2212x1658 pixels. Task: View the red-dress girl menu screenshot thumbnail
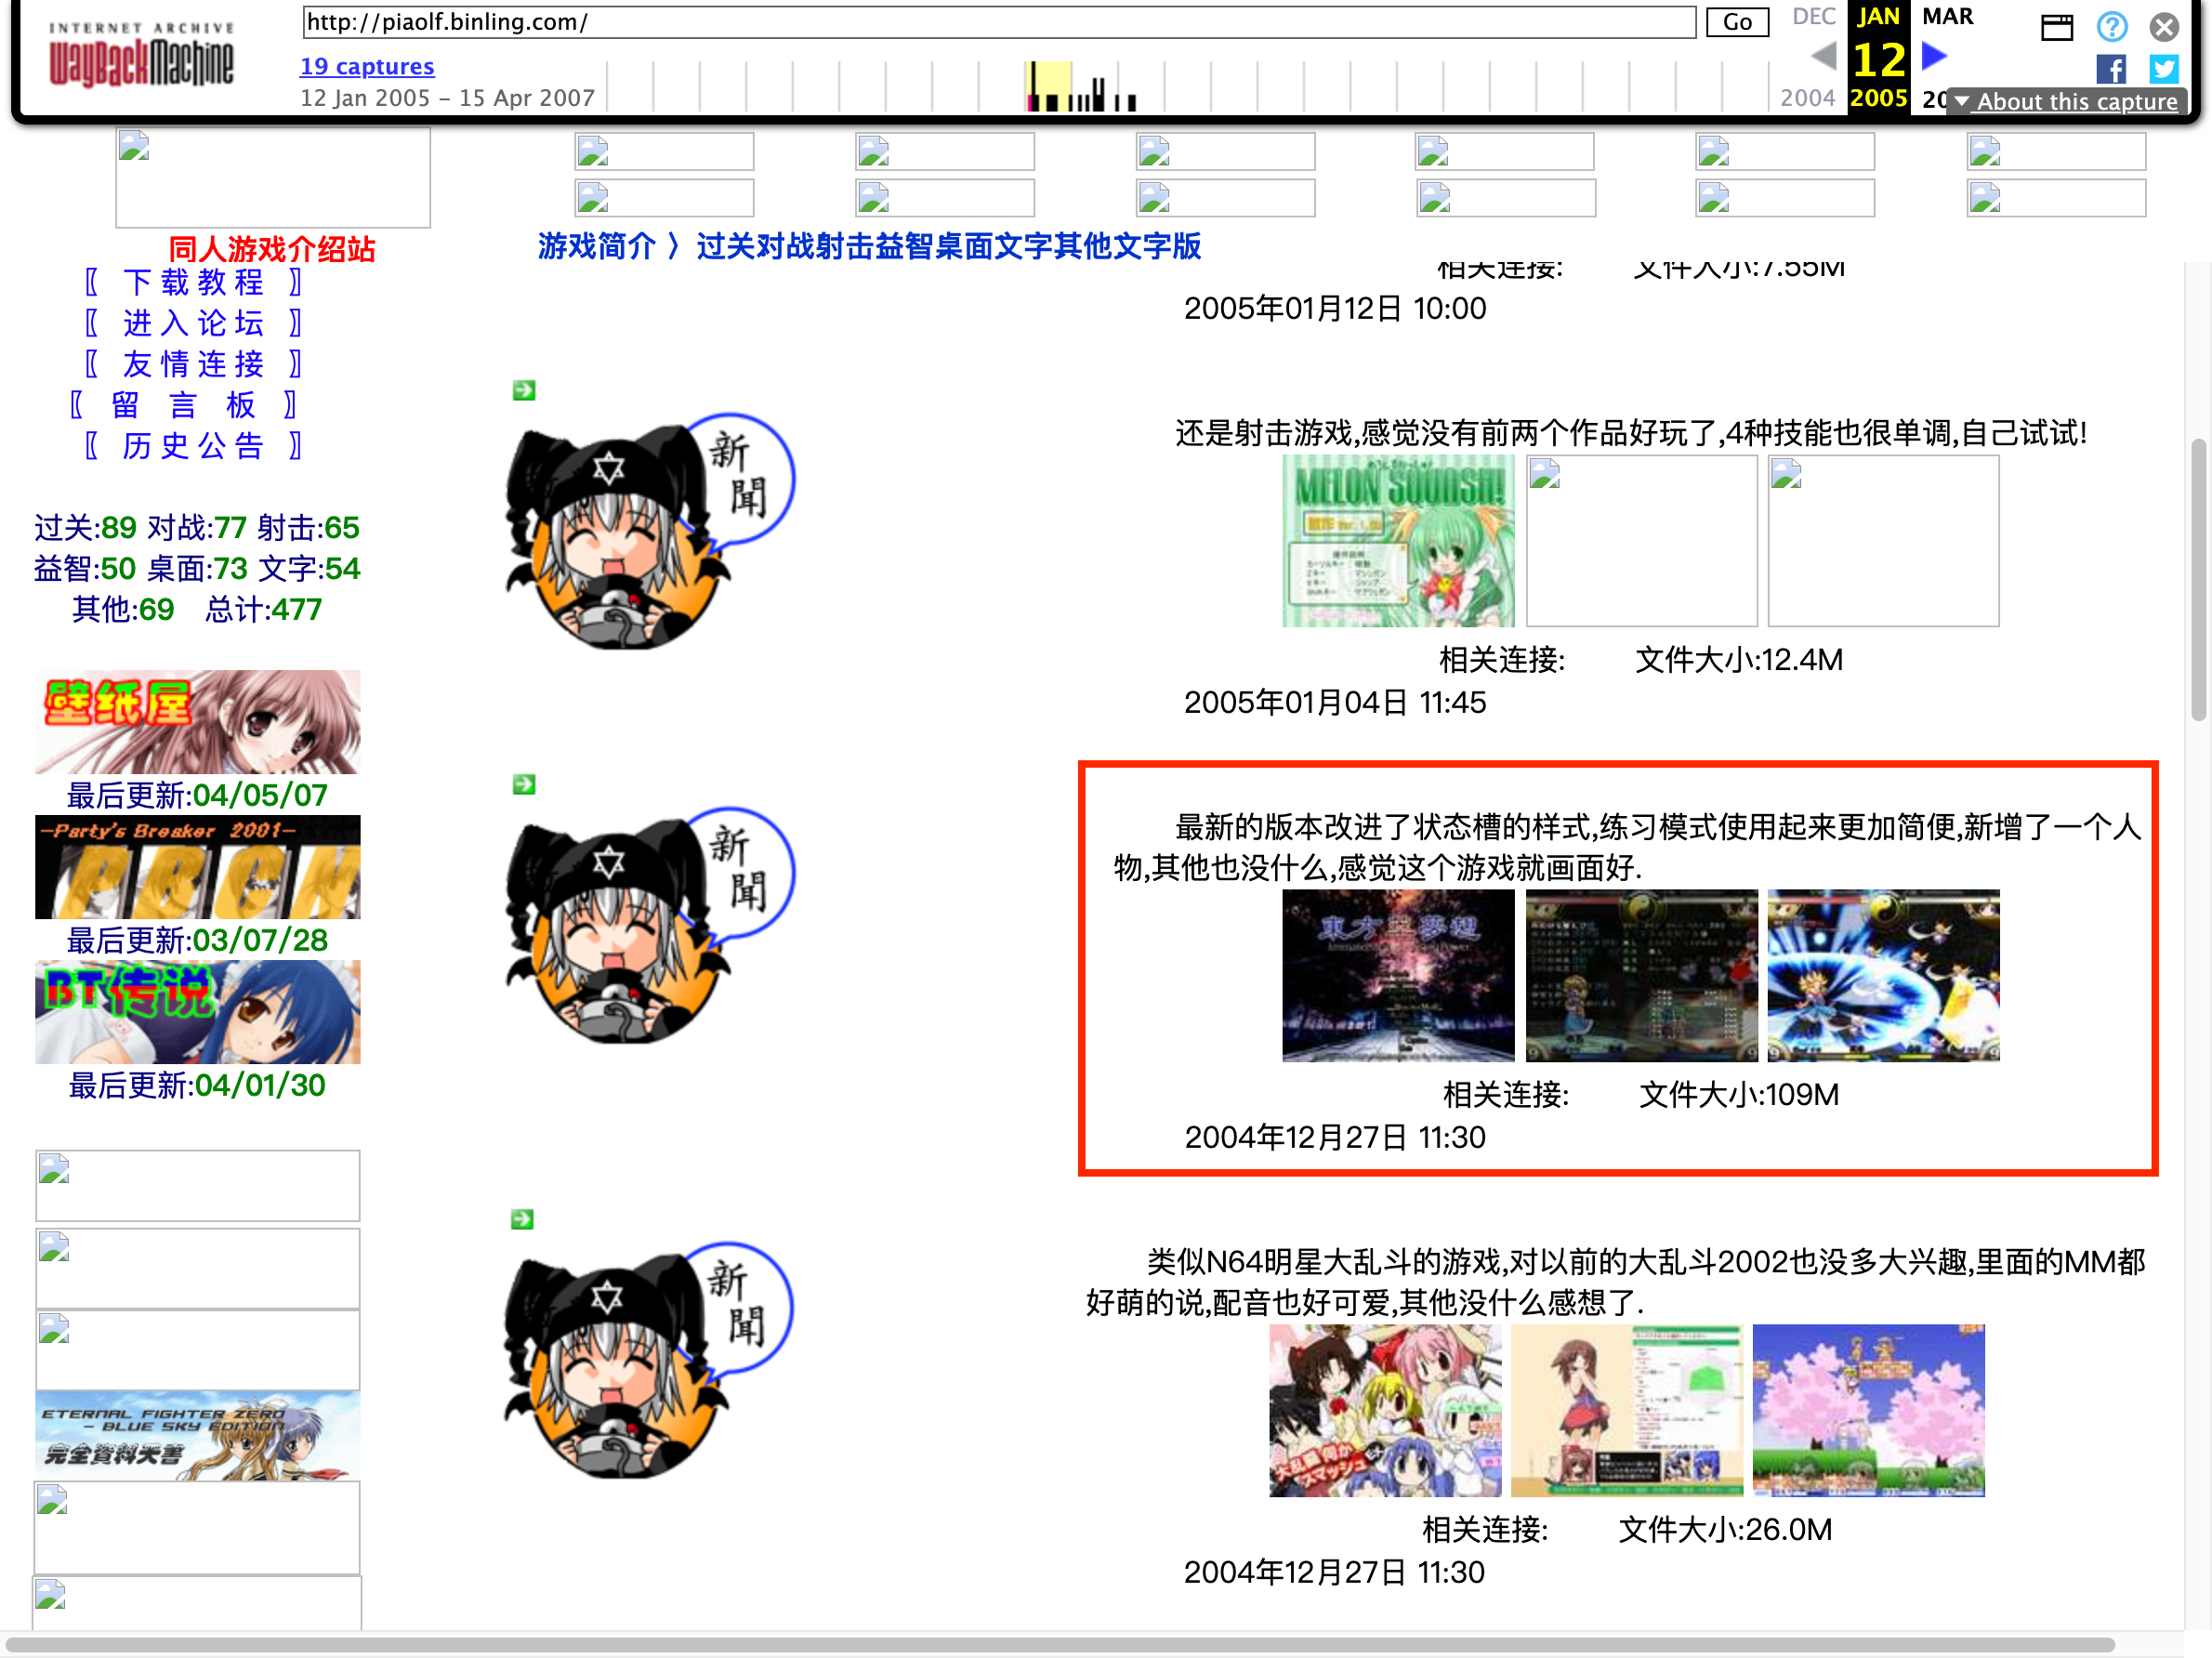point(1627,1411)
